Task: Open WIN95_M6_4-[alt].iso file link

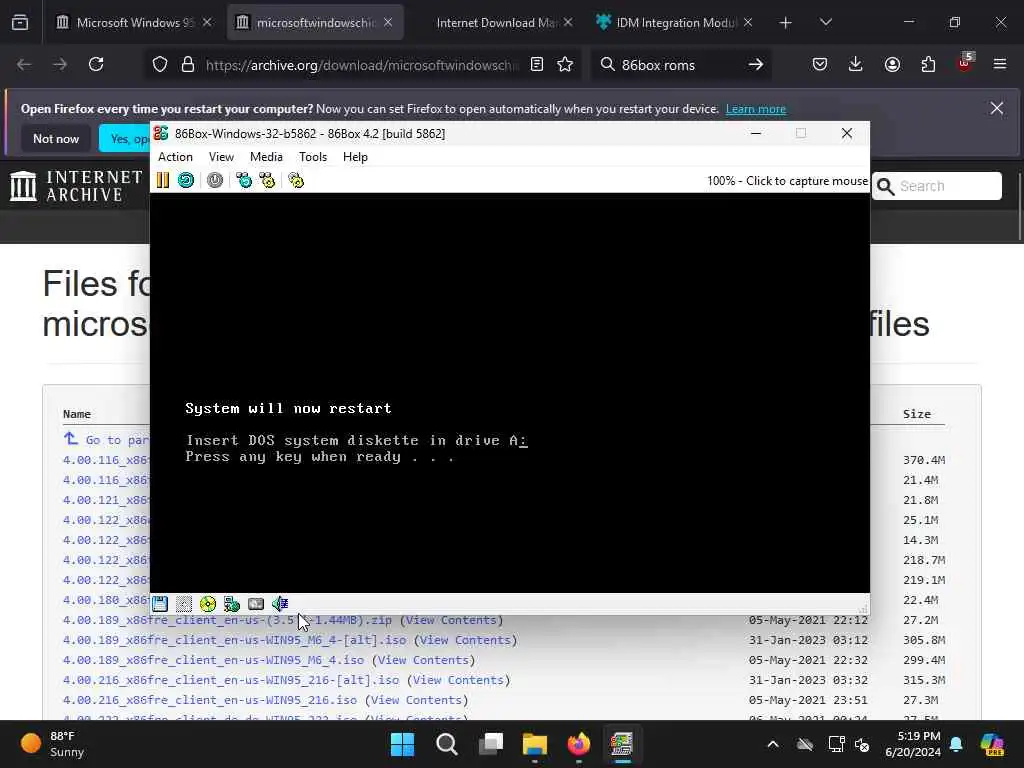Action: (x=234, y=640)
